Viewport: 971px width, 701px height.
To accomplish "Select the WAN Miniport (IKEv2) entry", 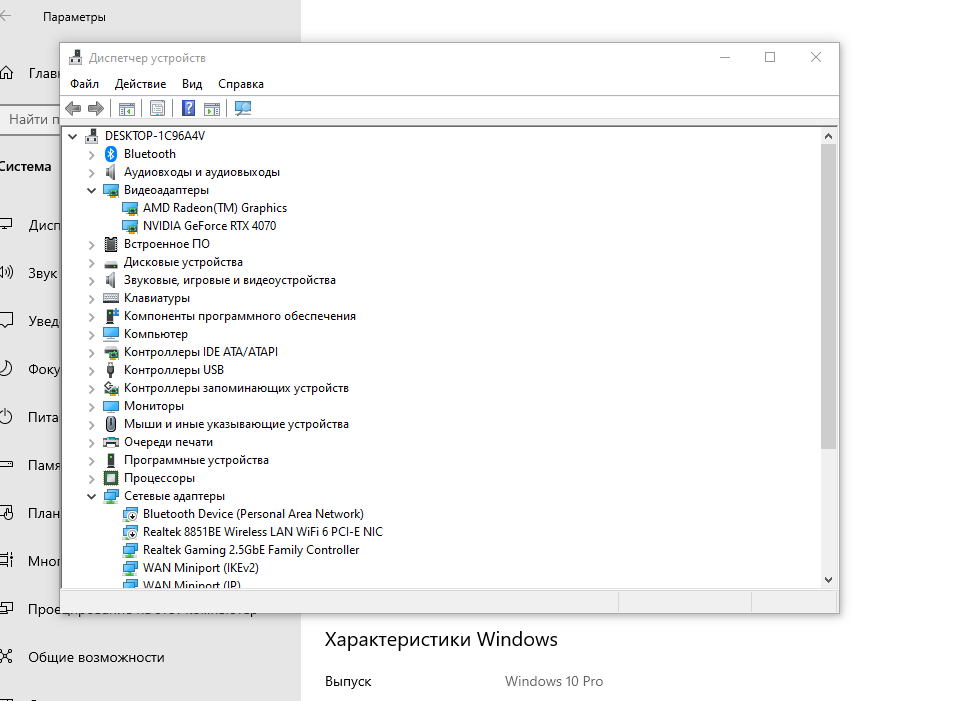I will coord(201,568).
